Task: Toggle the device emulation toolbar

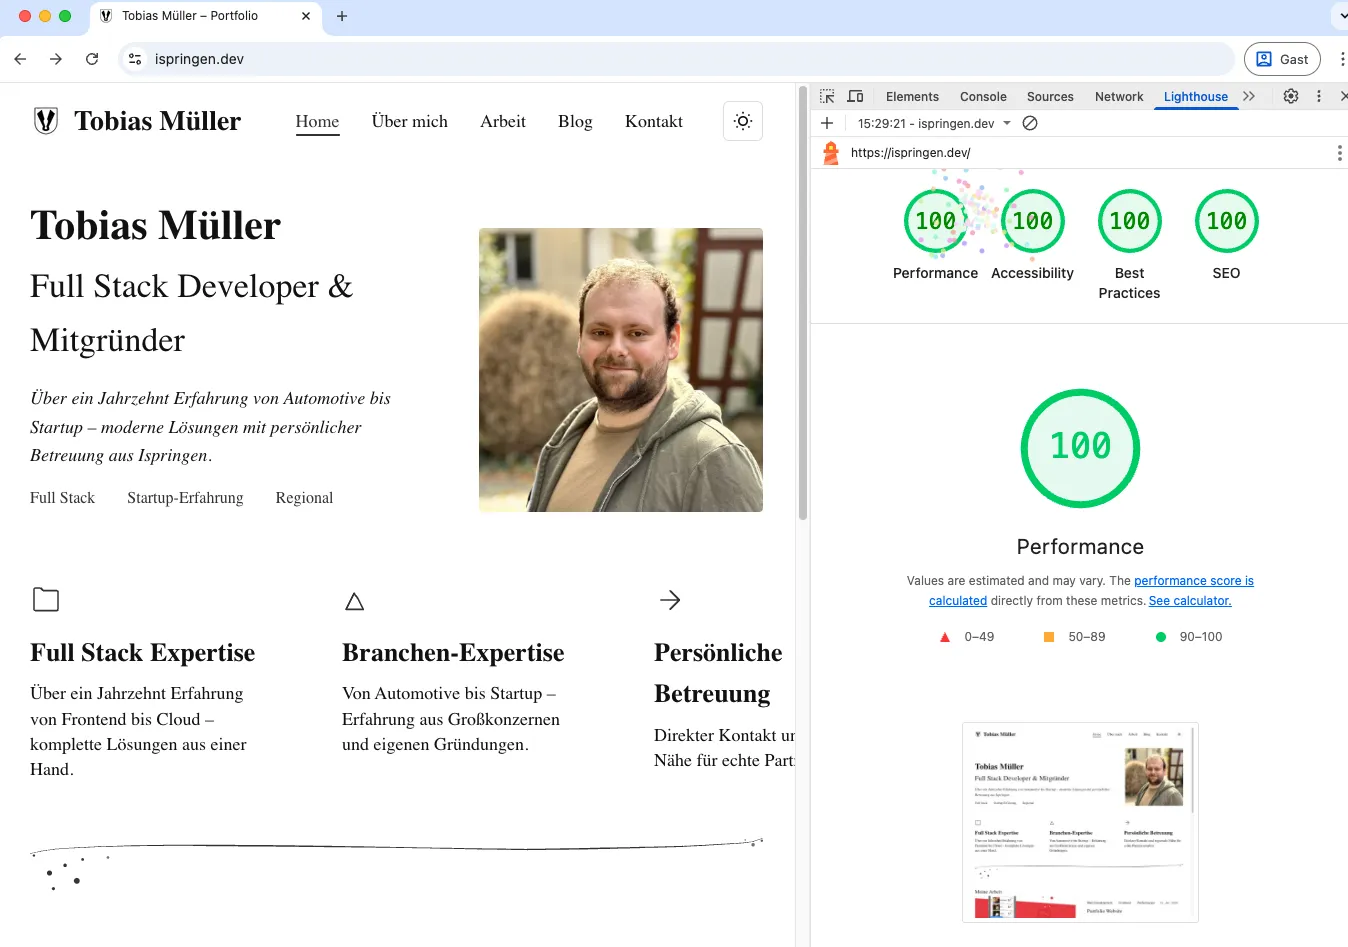Action: pyautogui.click(x=855, y=96)
